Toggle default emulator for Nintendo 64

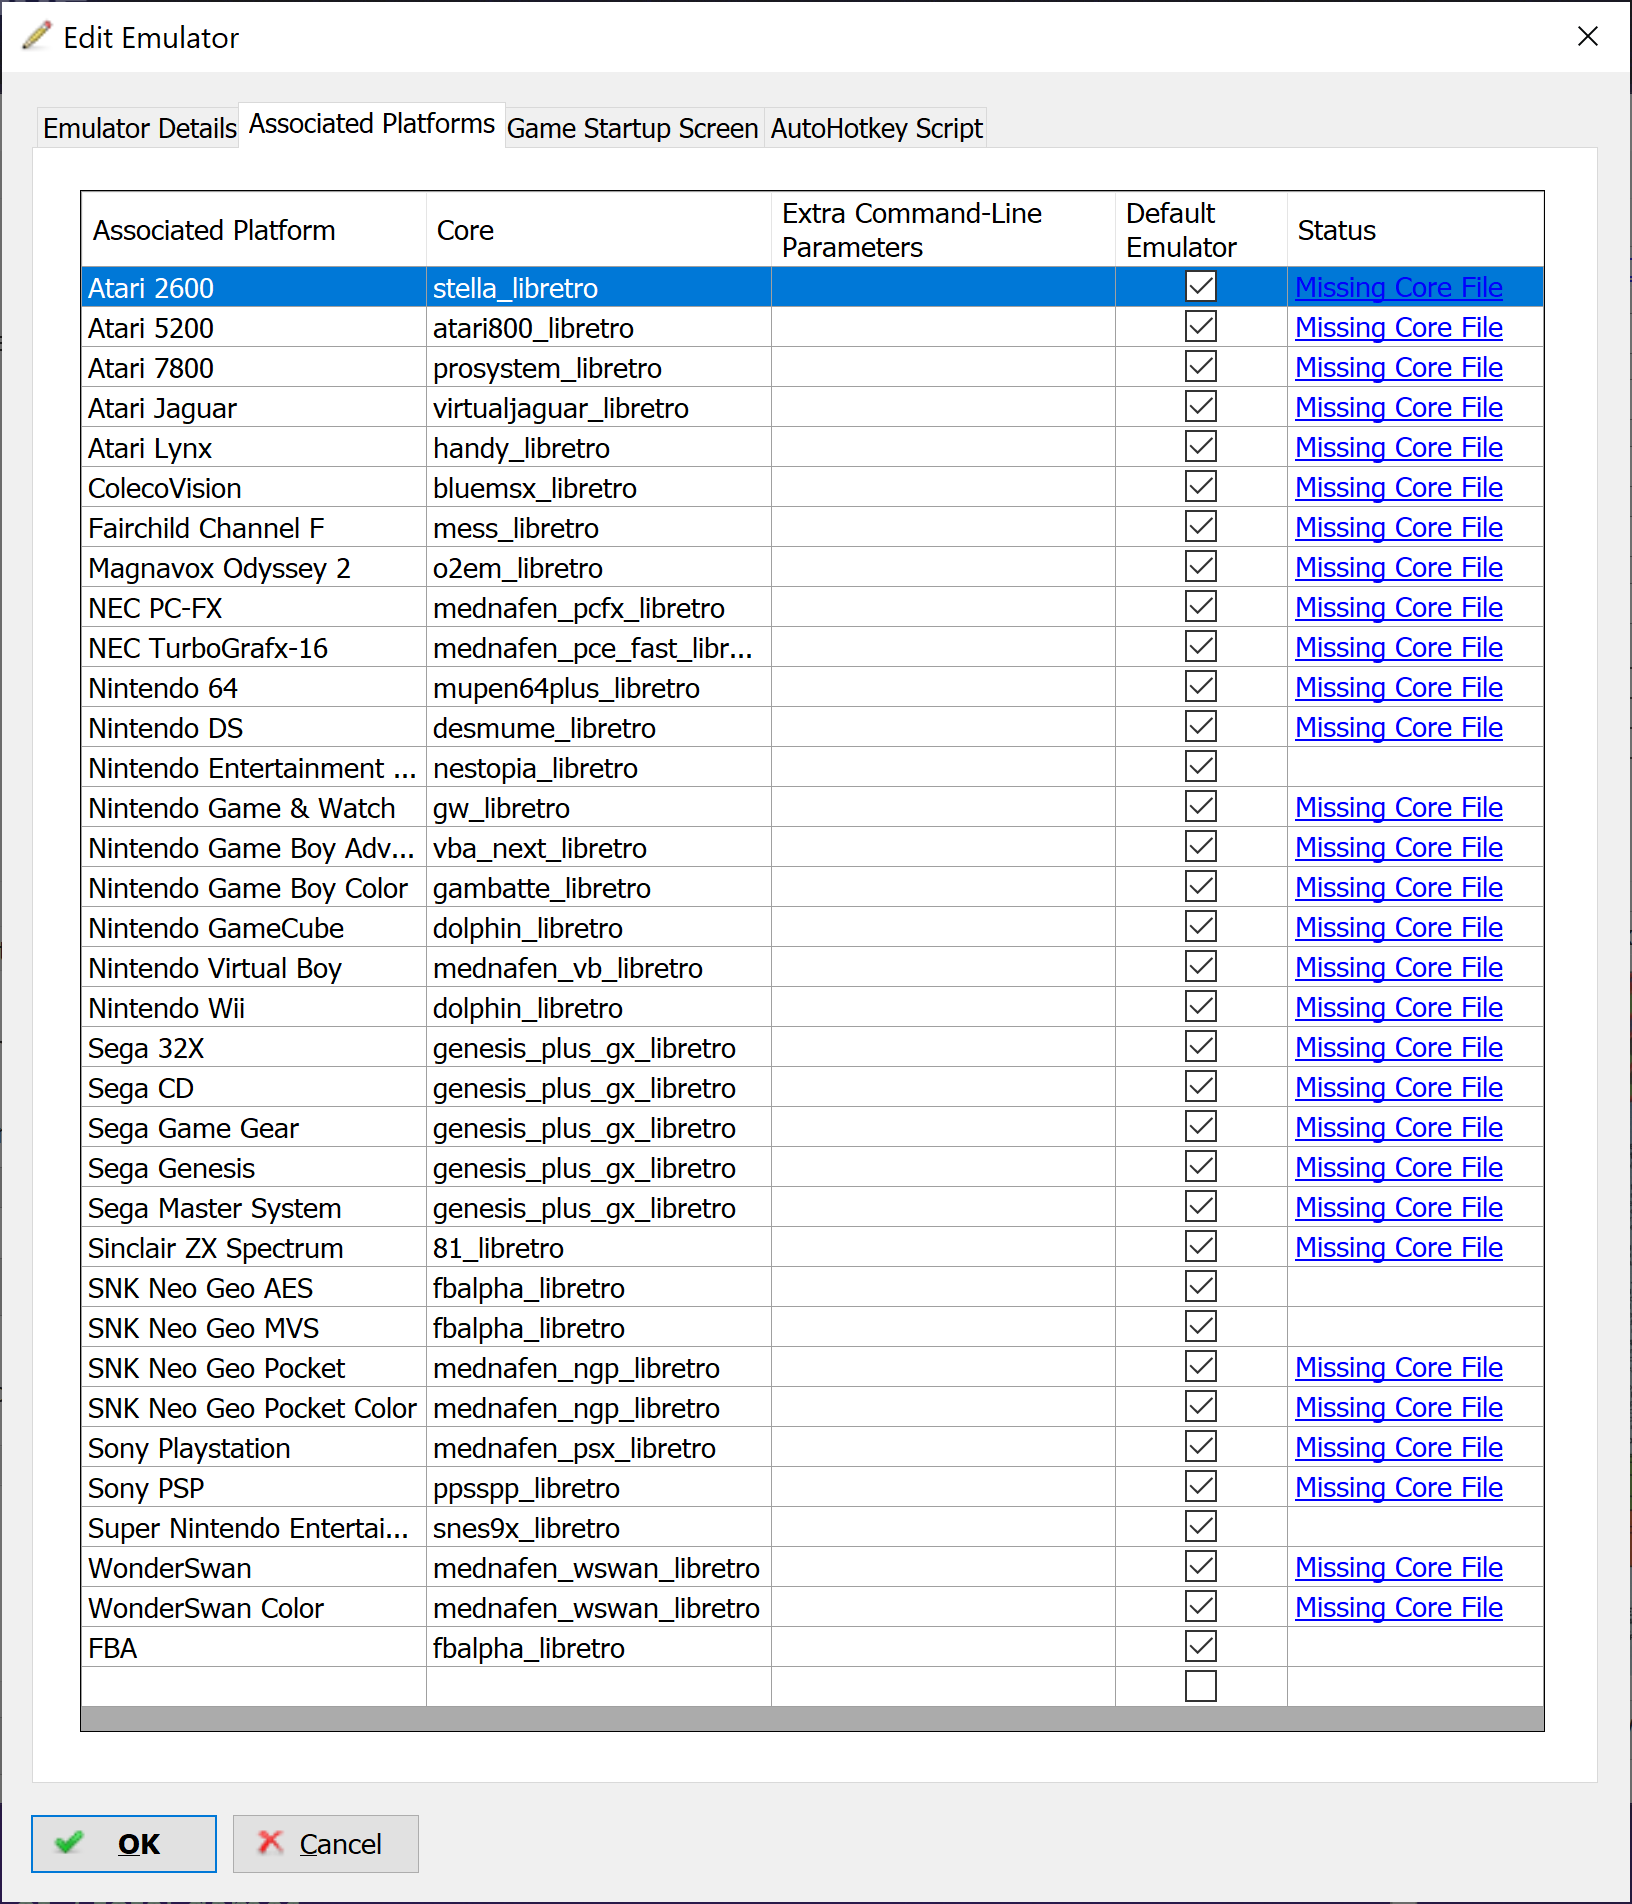1201,687
